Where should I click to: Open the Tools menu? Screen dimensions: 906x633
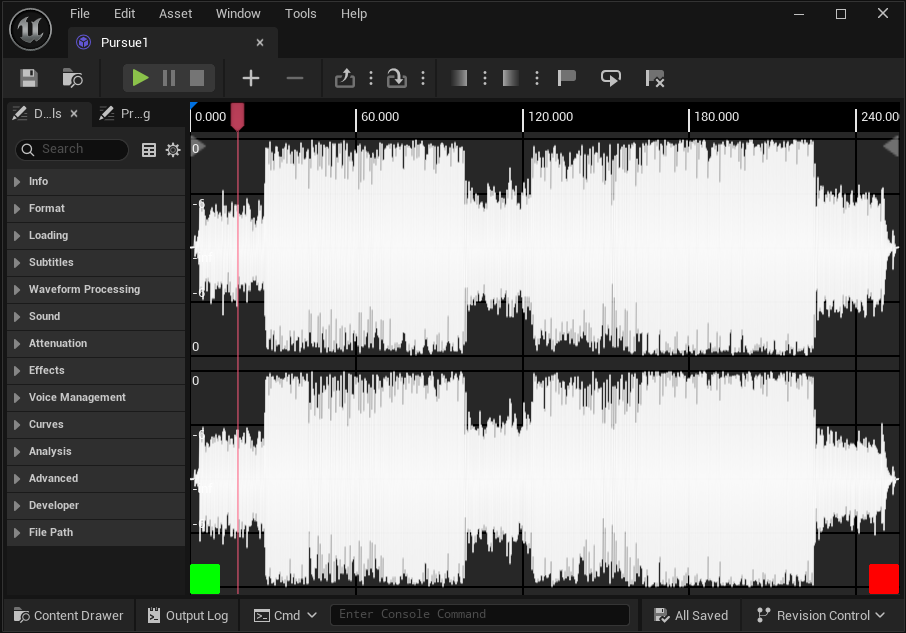click(300, 14)
